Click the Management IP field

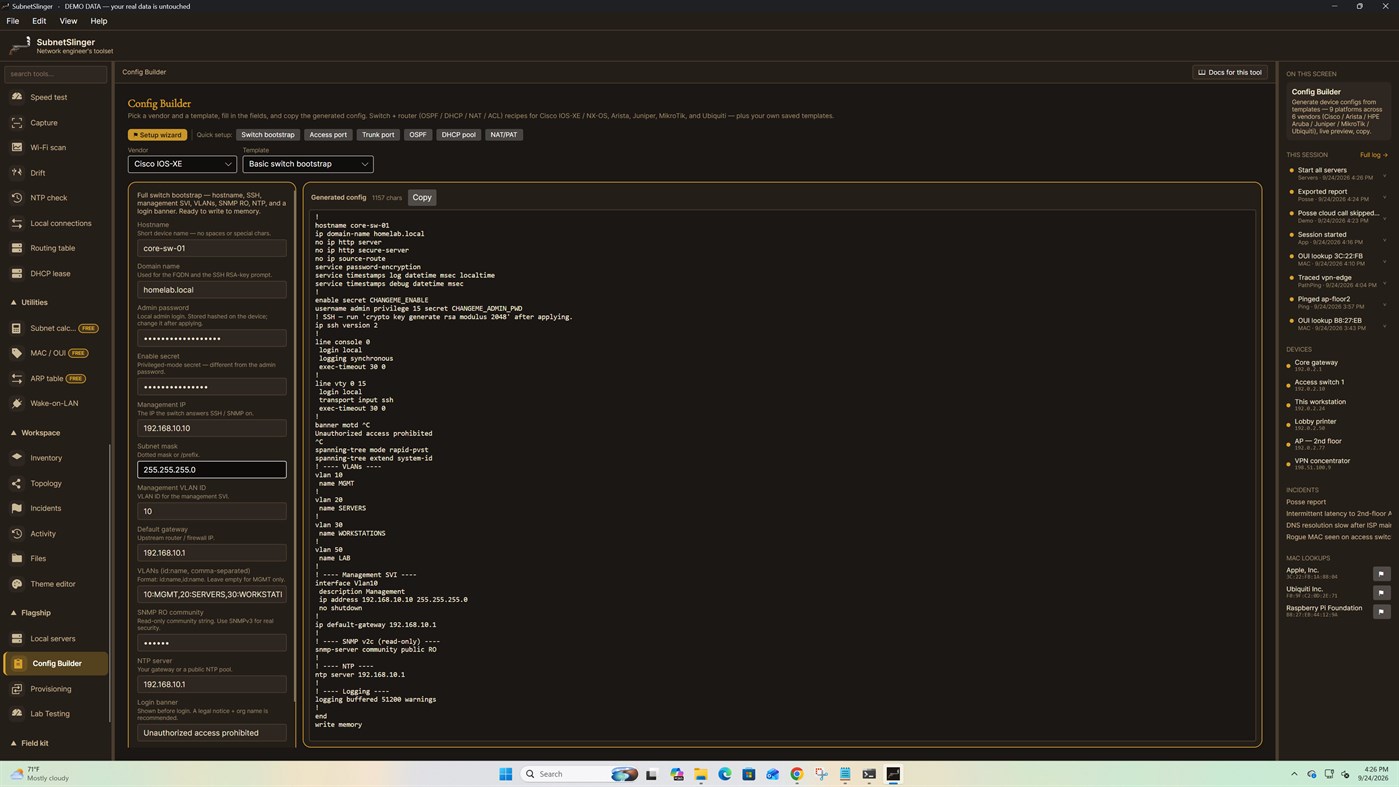(x=212, y=428)
